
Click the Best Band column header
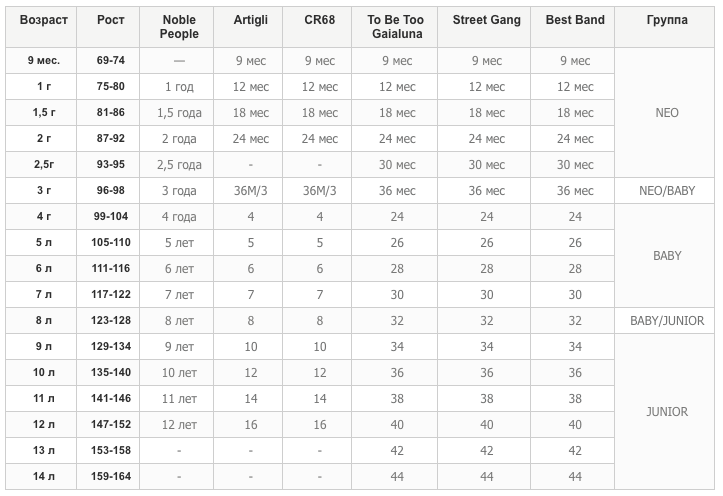575,20
